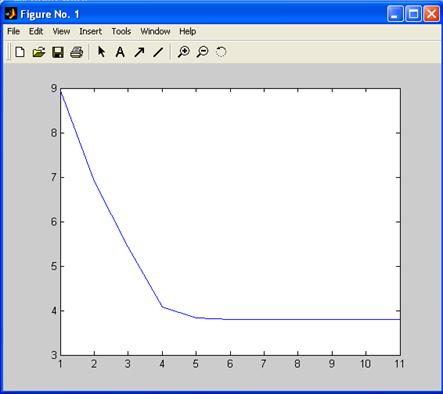Toggle the Edit Plot arrow pointer tool
443x394 pixels.
coord(101,52)
